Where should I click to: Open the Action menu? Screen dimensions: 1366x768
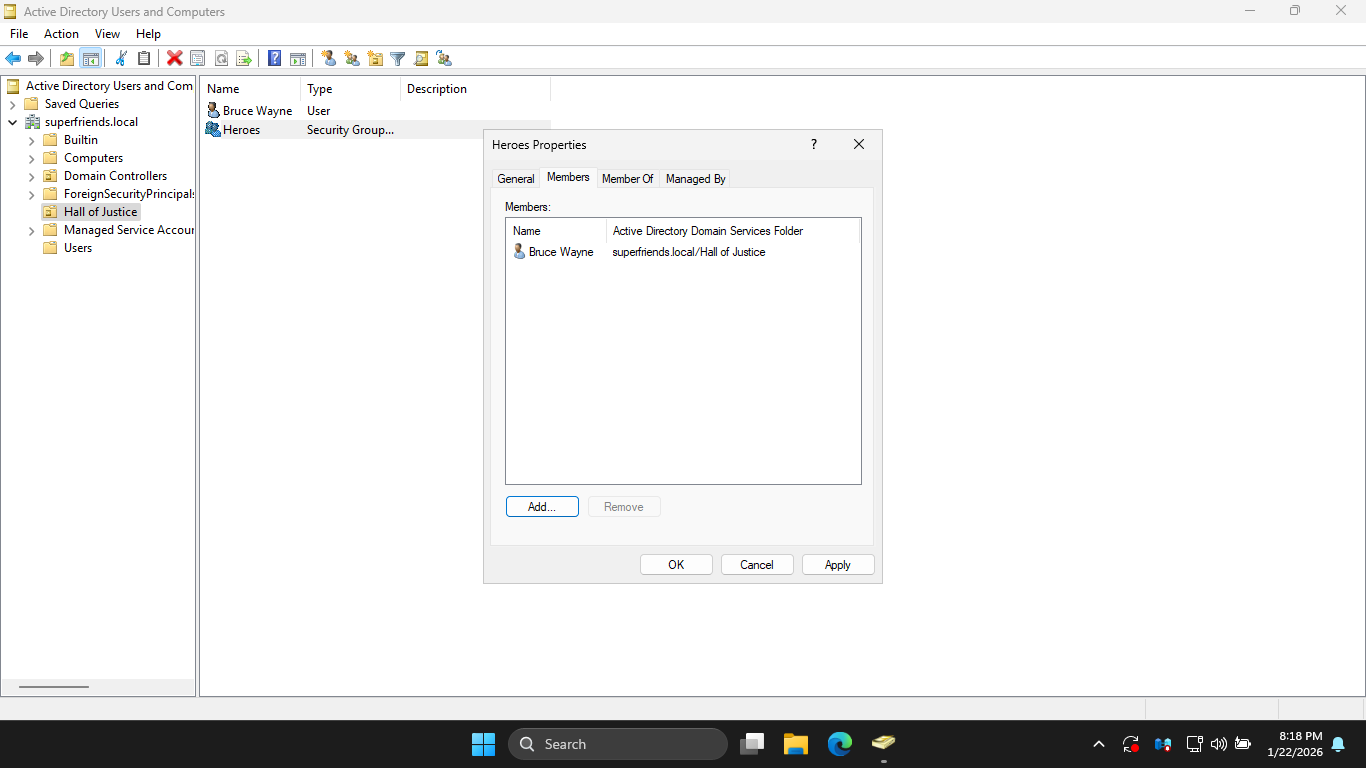(61, 34)
